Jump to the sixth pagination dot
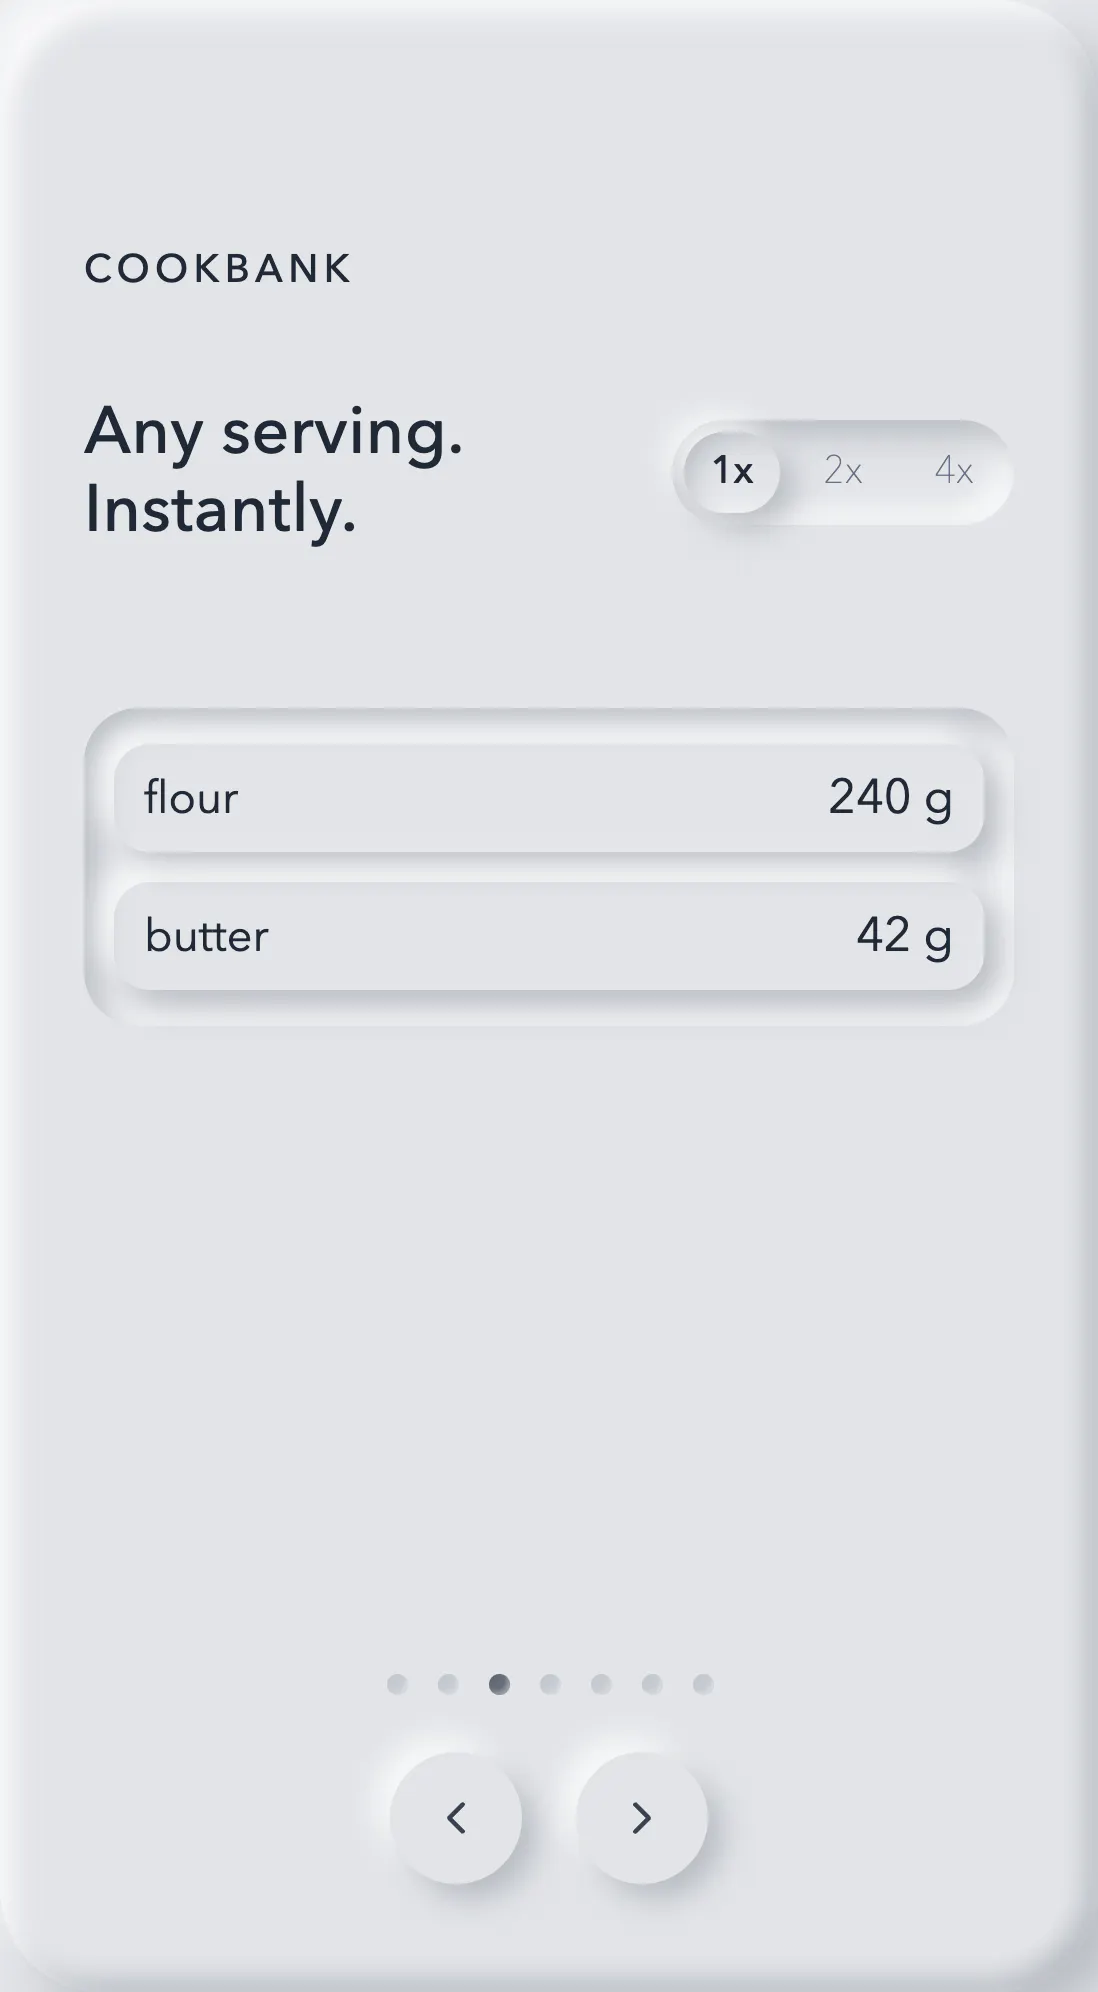This screenshot has height=1992, width=1098. click(652, 1684)
